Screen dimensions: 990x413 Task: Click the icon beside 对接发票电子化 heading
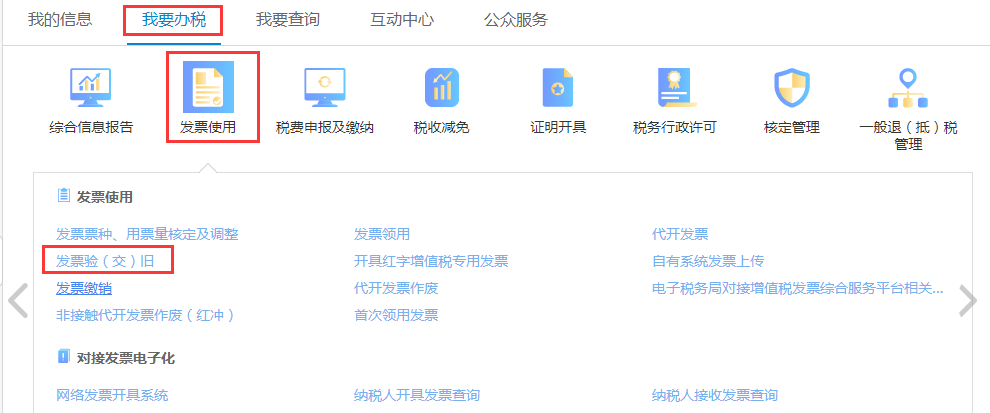point(63,357)
